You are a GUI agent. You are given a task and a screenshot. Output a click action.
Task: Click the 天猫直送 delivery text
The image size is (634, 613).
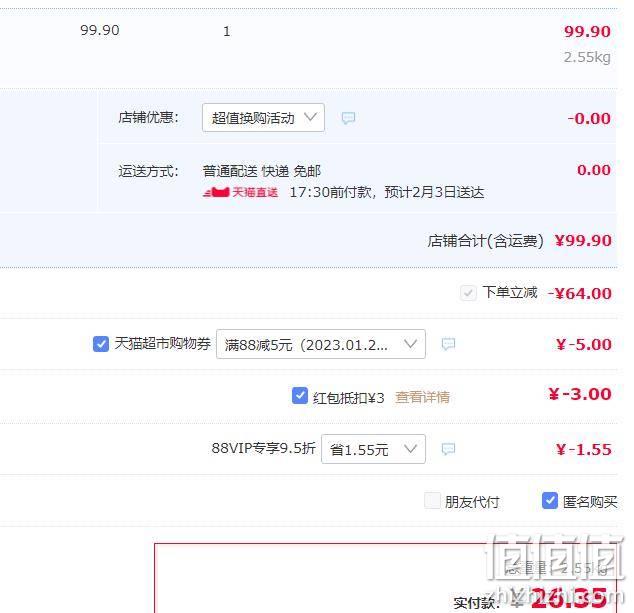tap(255, 192)
